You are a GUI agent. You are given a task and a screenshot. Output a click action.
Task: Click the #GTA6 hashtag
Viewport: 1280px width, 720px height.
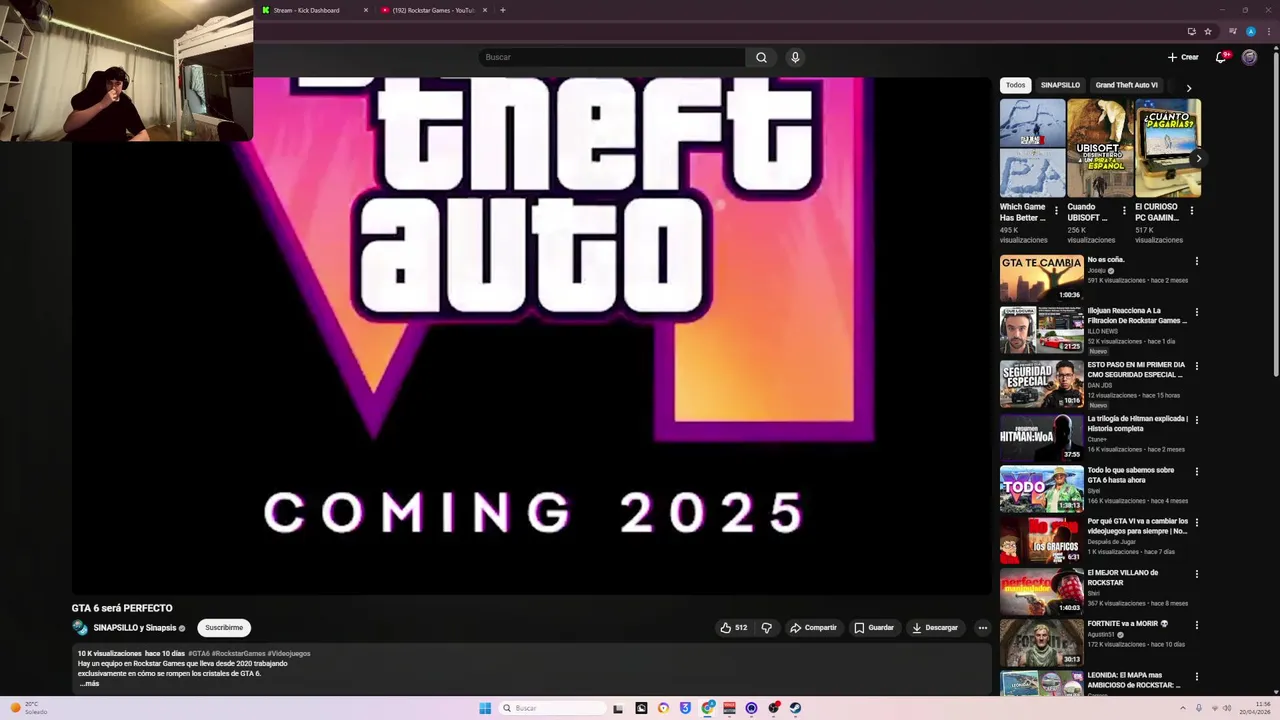click(x=199, y=654)
